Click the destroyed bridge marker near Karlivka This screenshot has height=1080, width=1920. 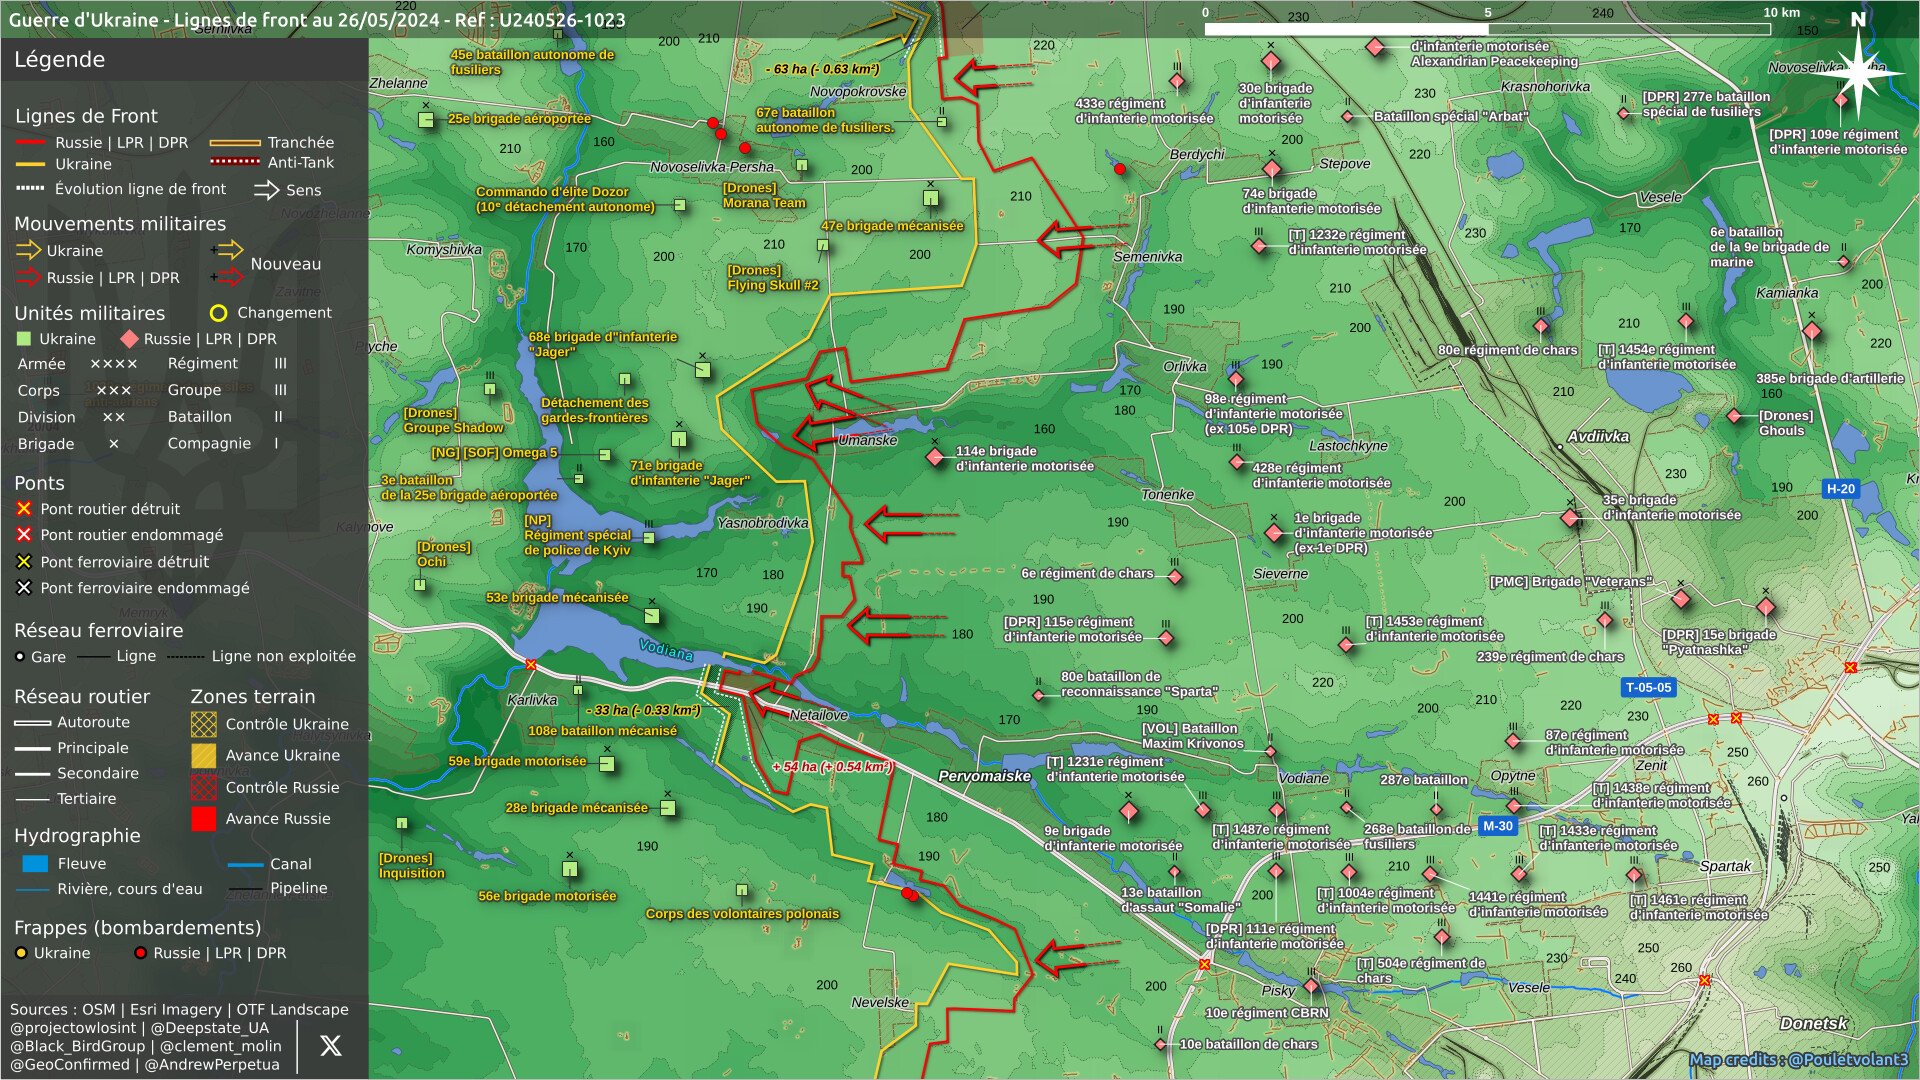(x=531, y=665)
